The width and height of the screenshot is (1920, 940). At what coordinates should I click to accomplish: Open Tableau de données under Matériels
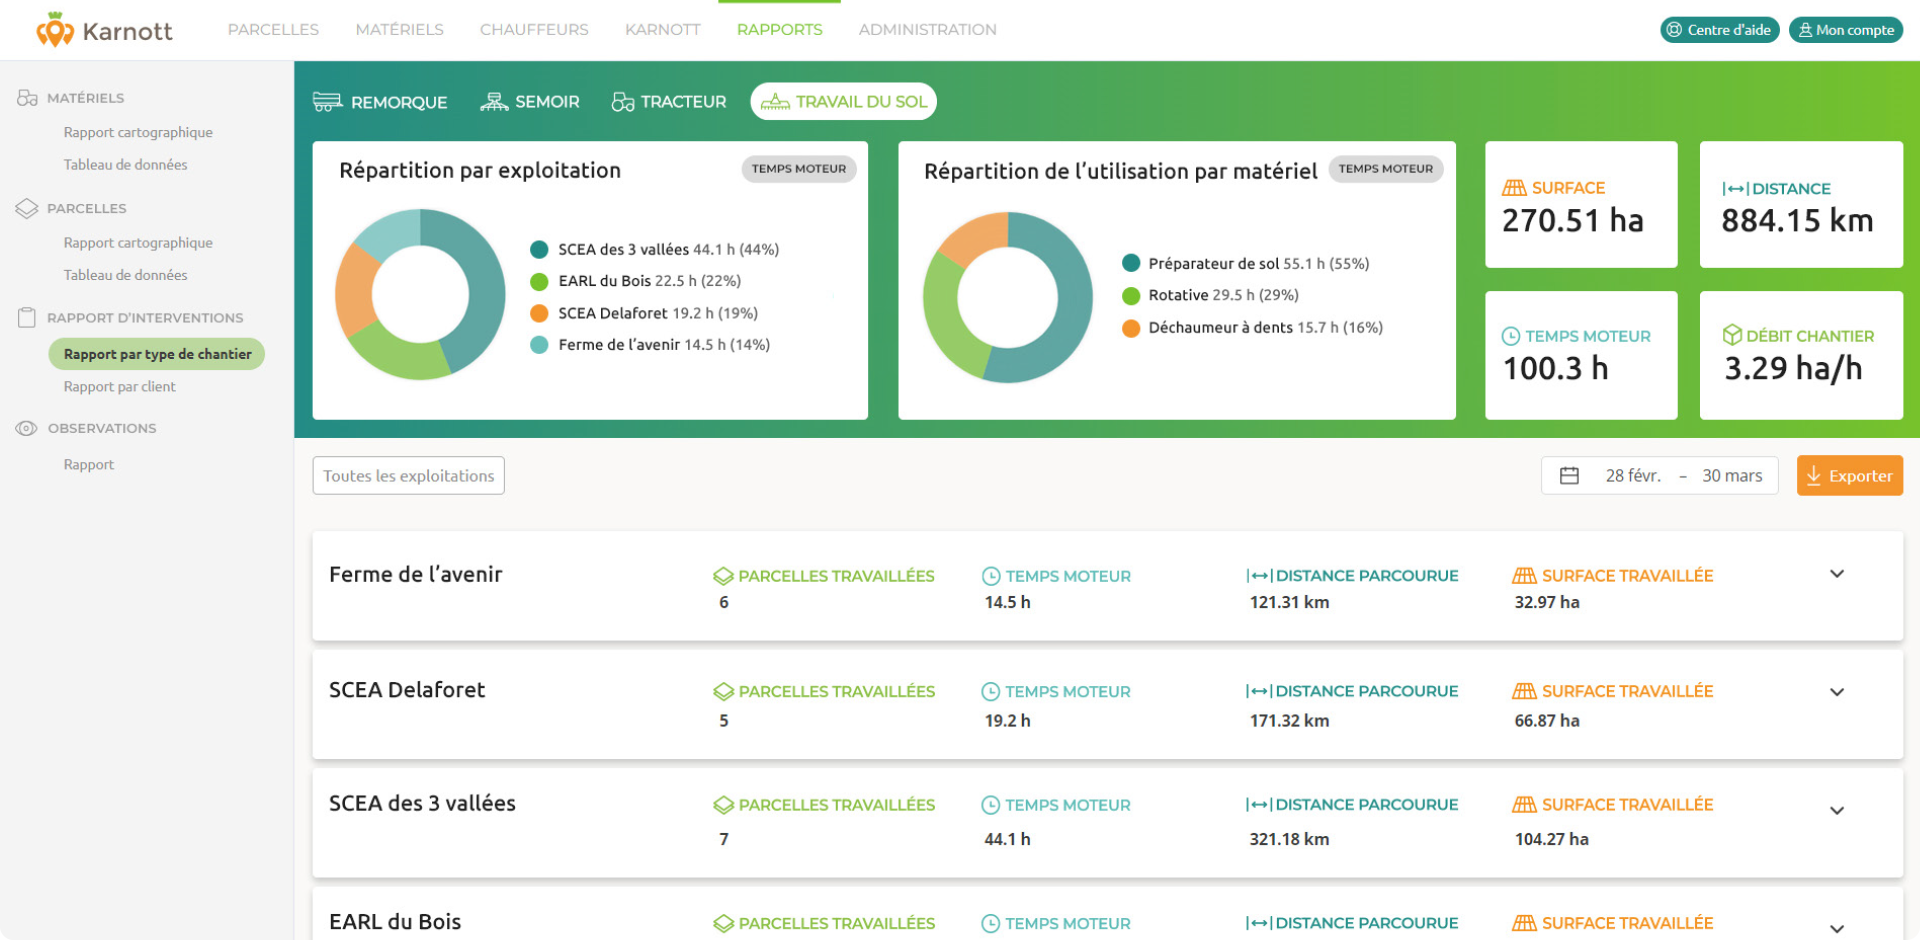[125, 165]
